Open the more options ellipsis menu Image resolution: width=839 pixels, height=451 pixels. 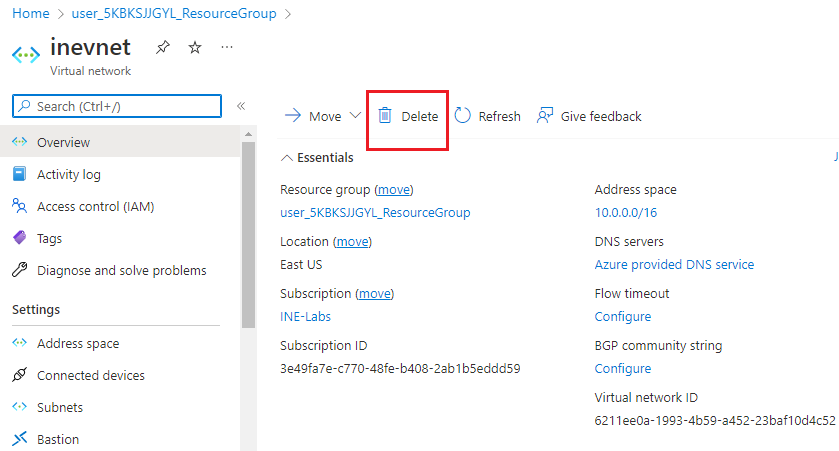point(227,47)
